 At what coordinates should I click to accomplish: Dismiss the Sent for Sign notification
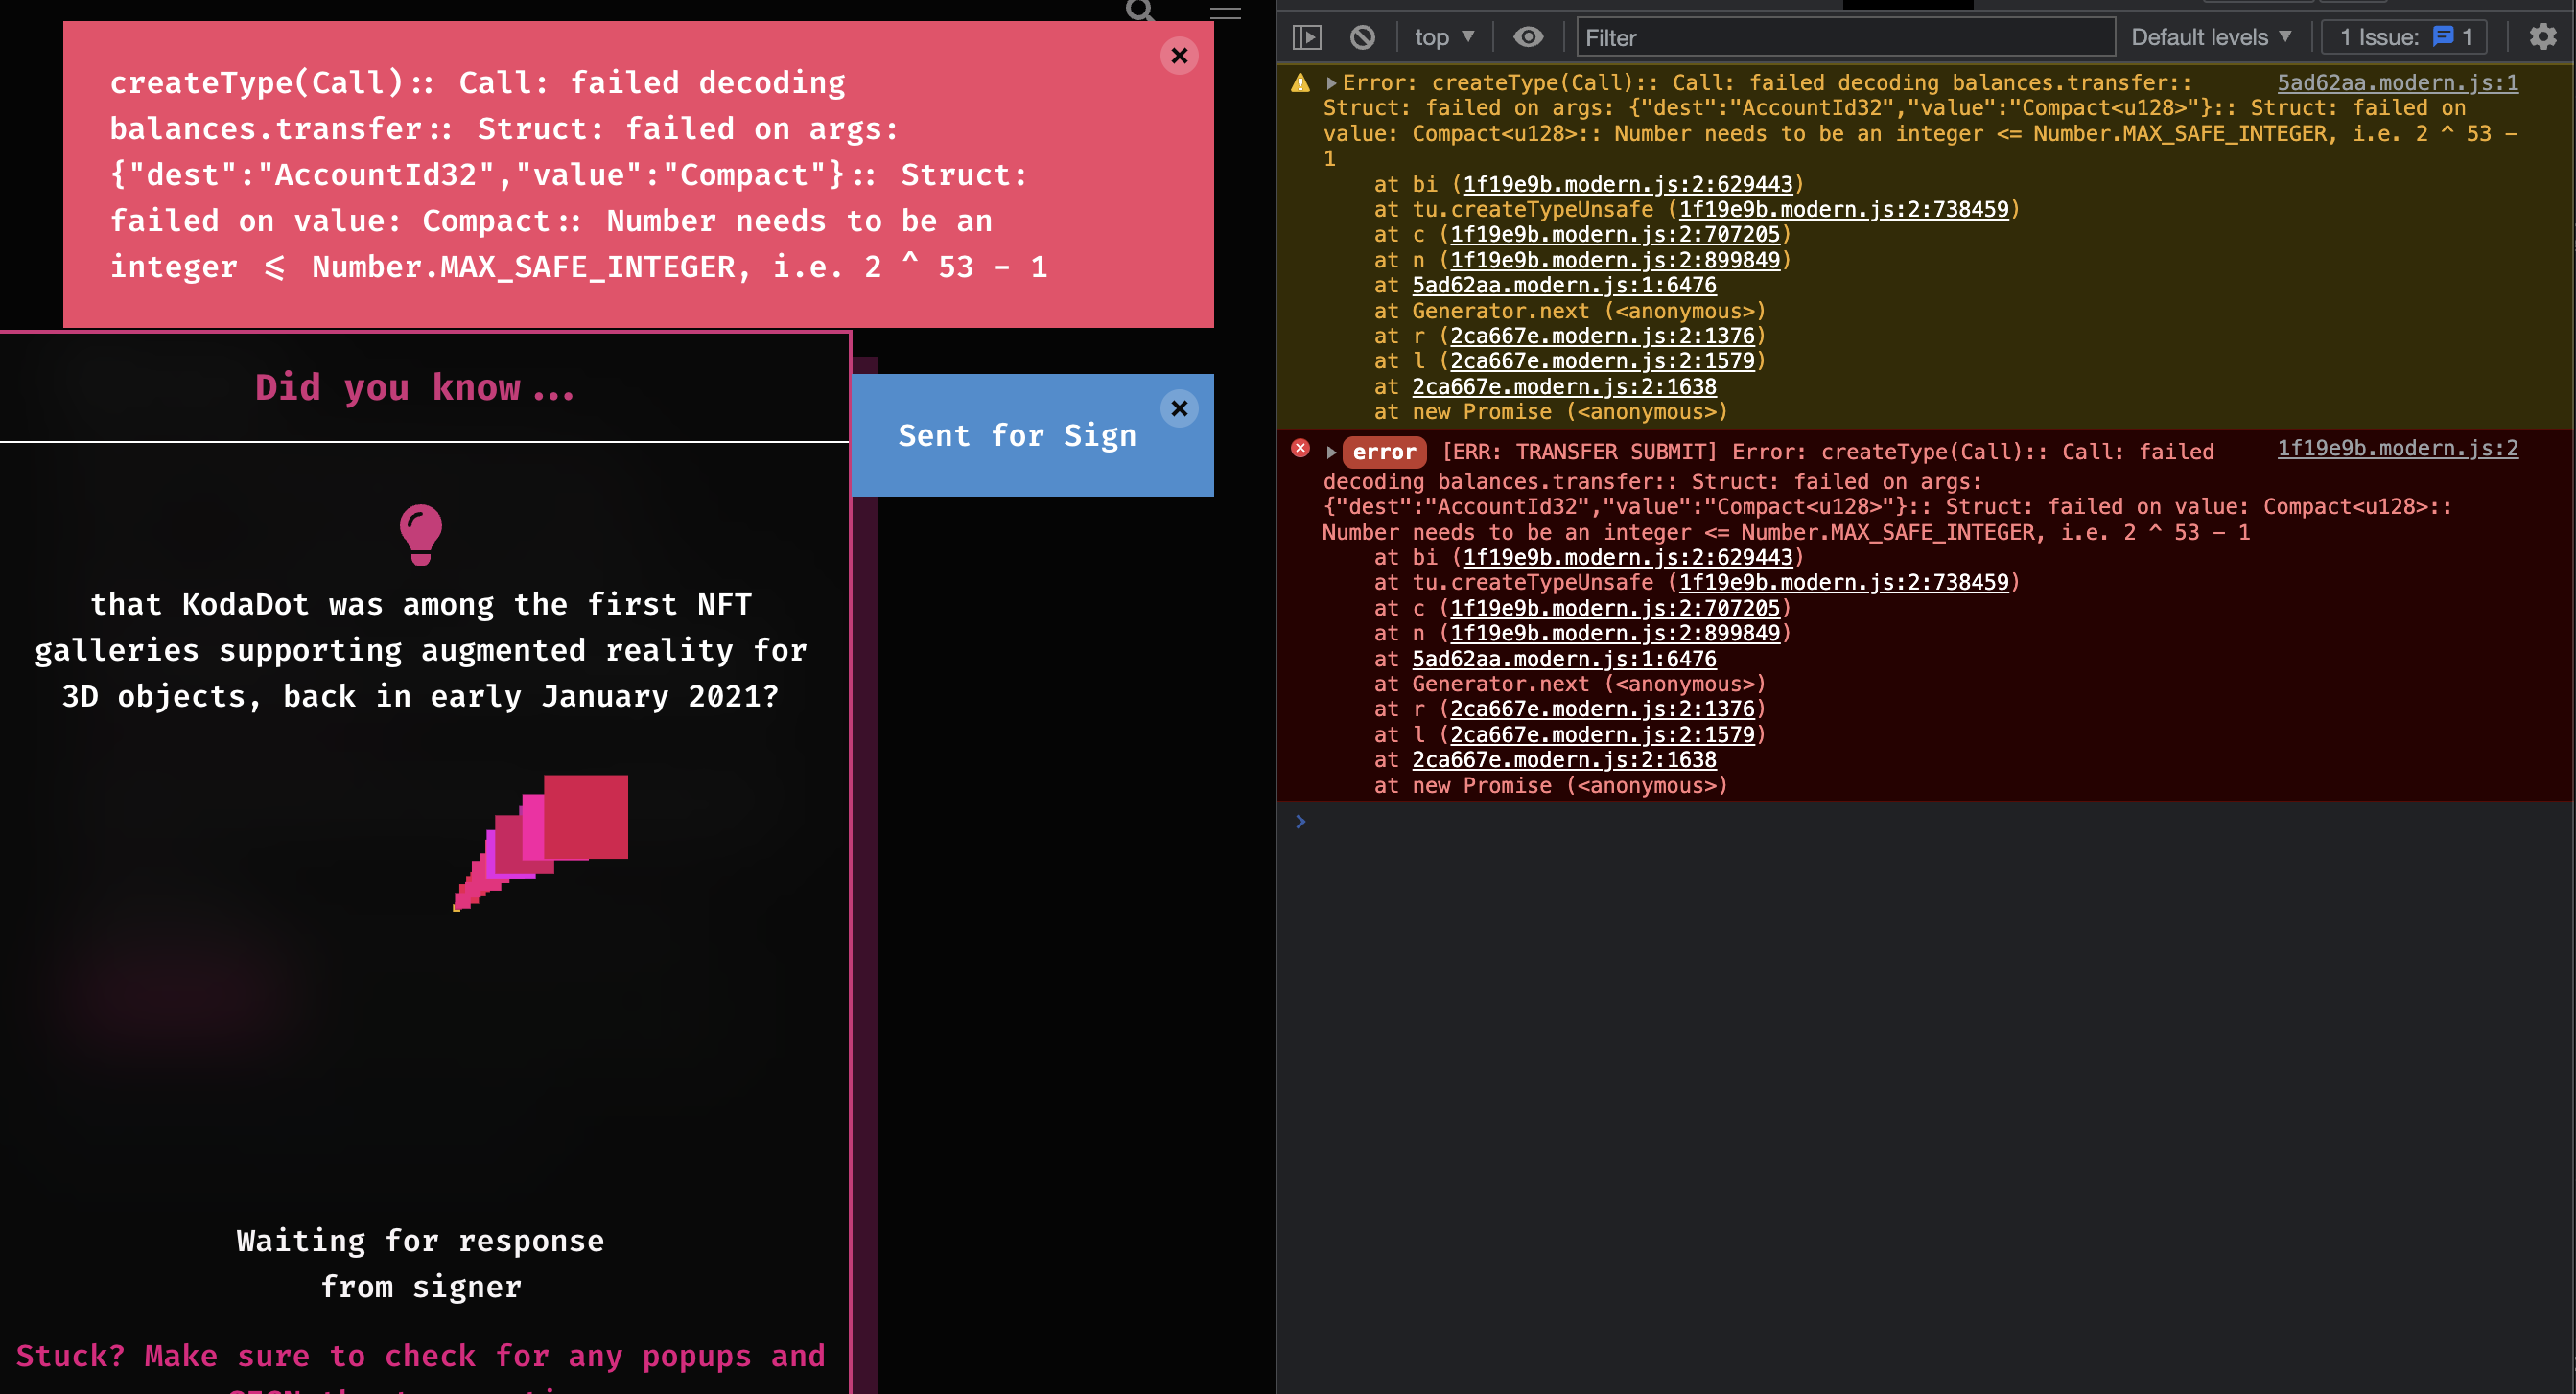point(1179,408)
